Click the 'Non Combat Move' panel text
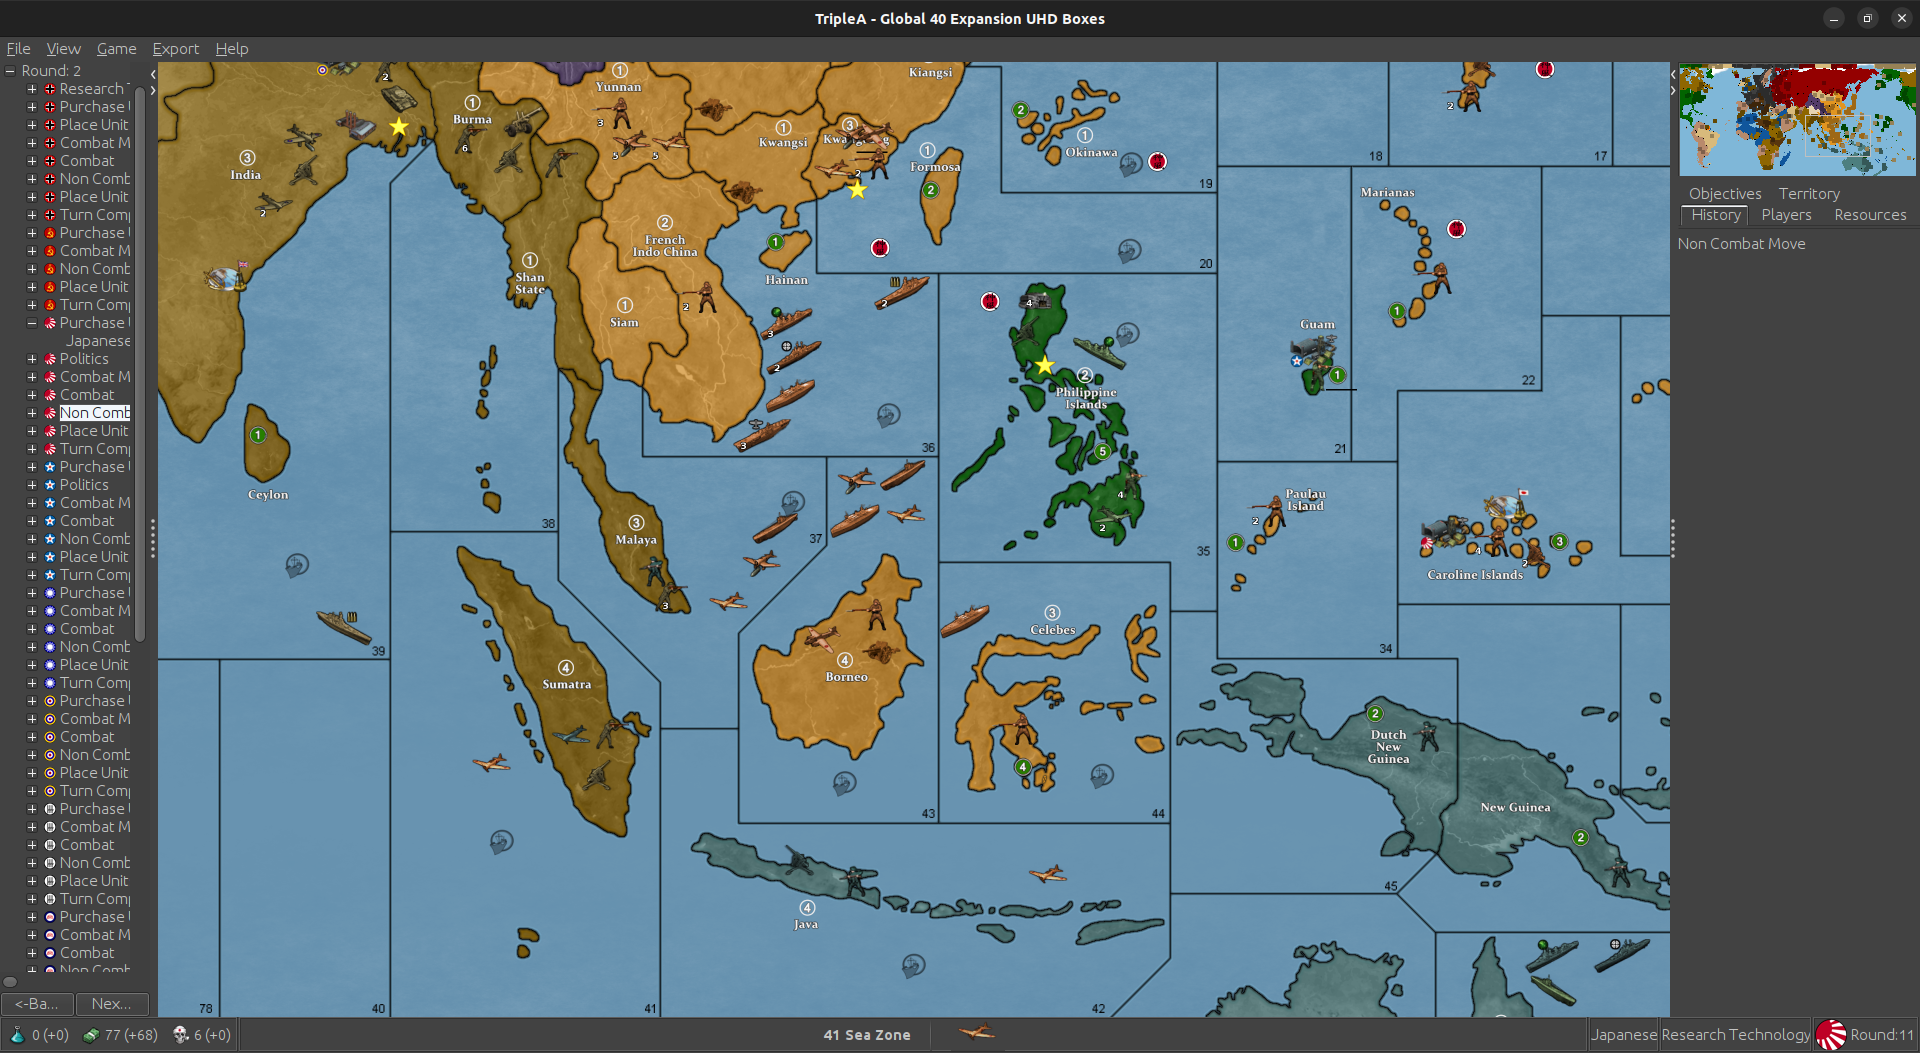1920x1053 pixels. click(x=1741, y=244)
